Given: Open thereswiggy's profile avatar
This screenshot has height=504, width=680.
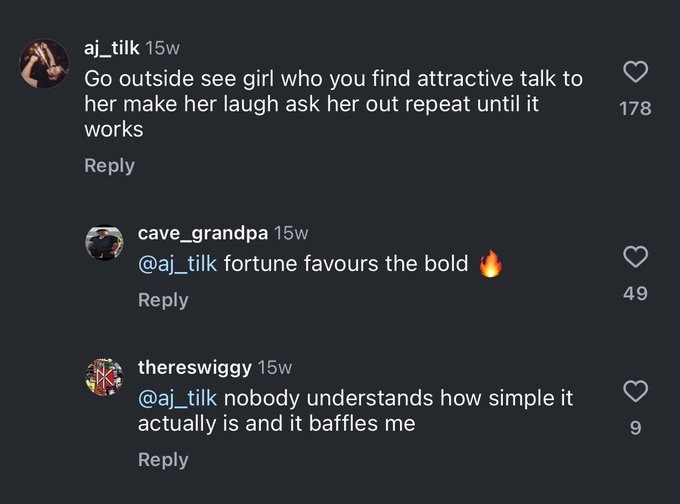Looking at the screenshot, I should point(104,377).
